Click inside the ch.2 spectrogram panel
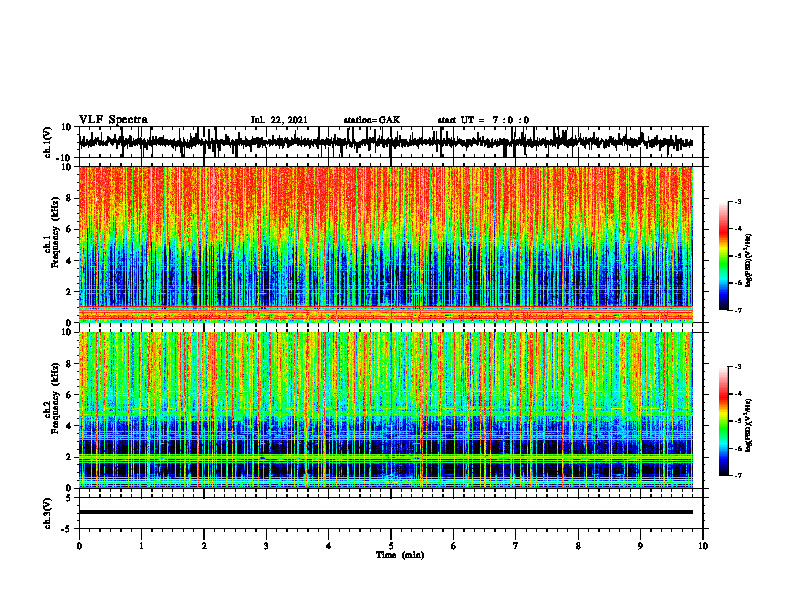Screen dimensions: 792x612 [x=385, y=410]
